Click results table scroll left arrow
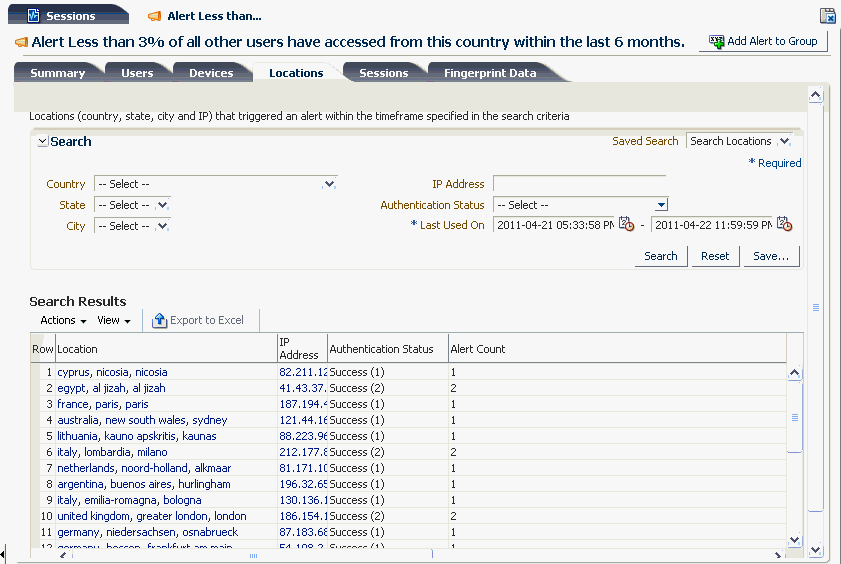 63,555
